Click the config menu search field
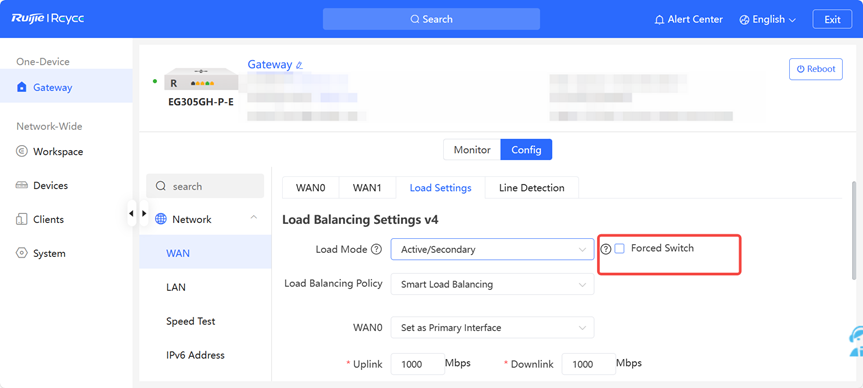The image size is (863, 388). [x=205, y=187]
